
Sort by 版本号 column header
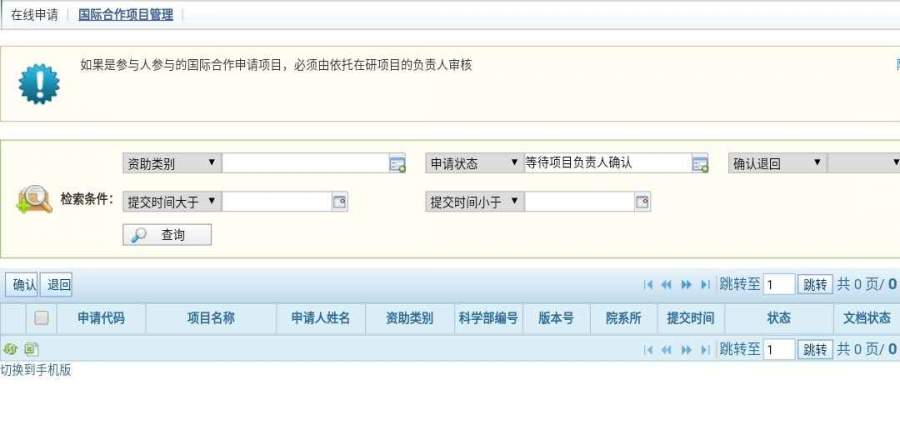pos(556,318)
